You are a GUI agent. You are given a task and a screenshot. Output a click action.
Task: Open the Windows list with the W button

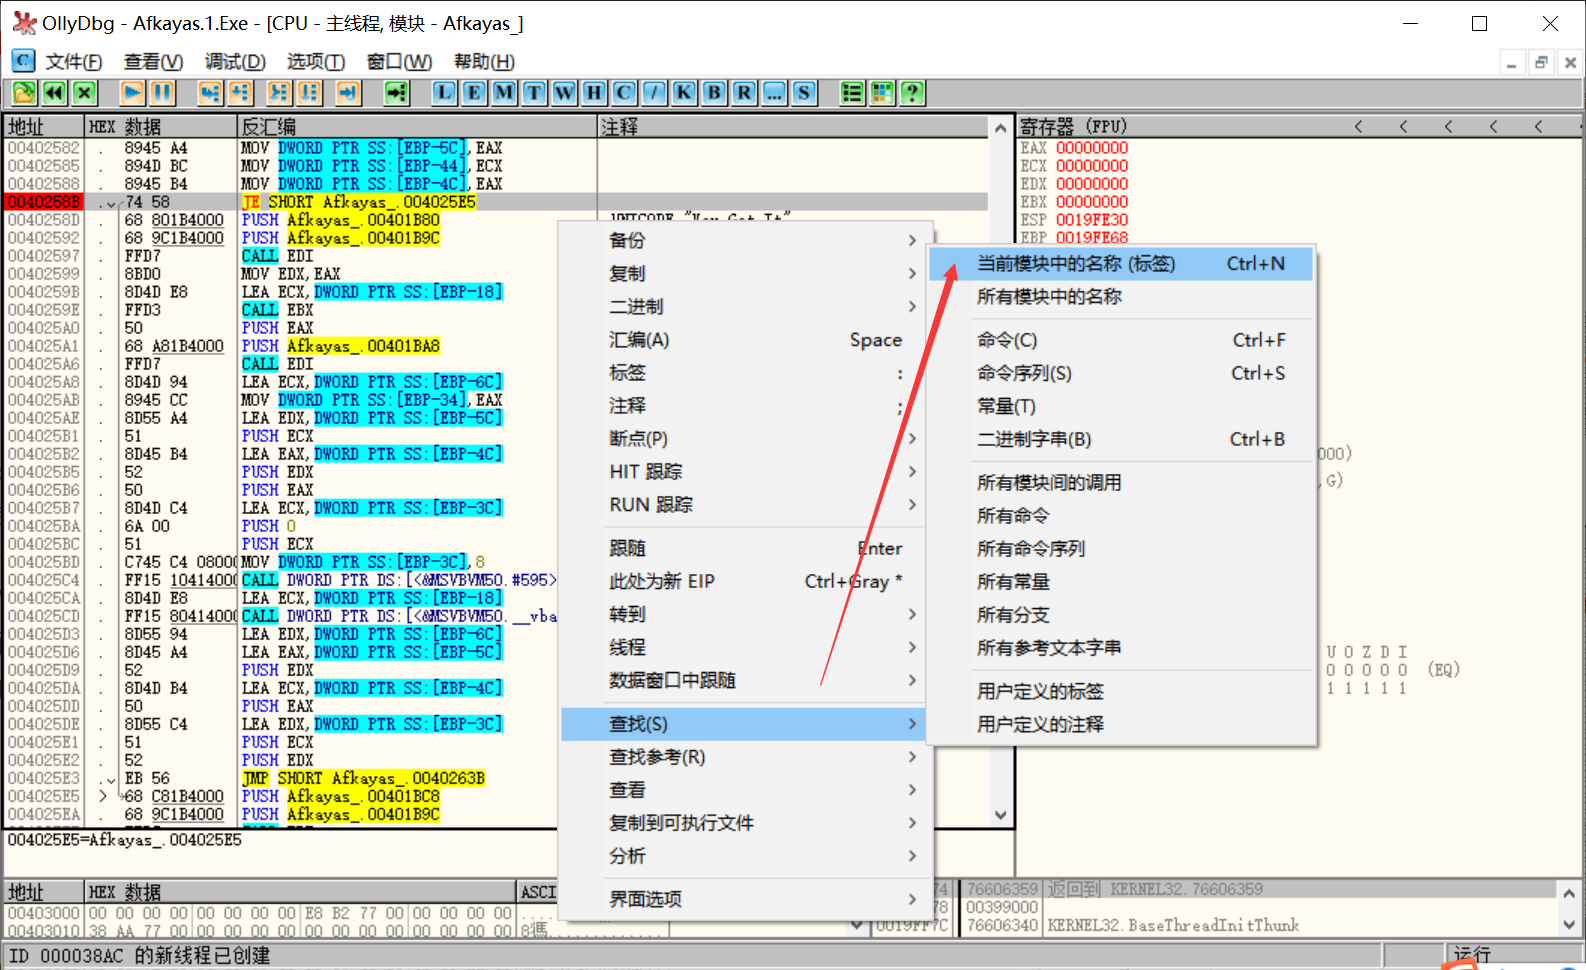(x=564, y=93)
